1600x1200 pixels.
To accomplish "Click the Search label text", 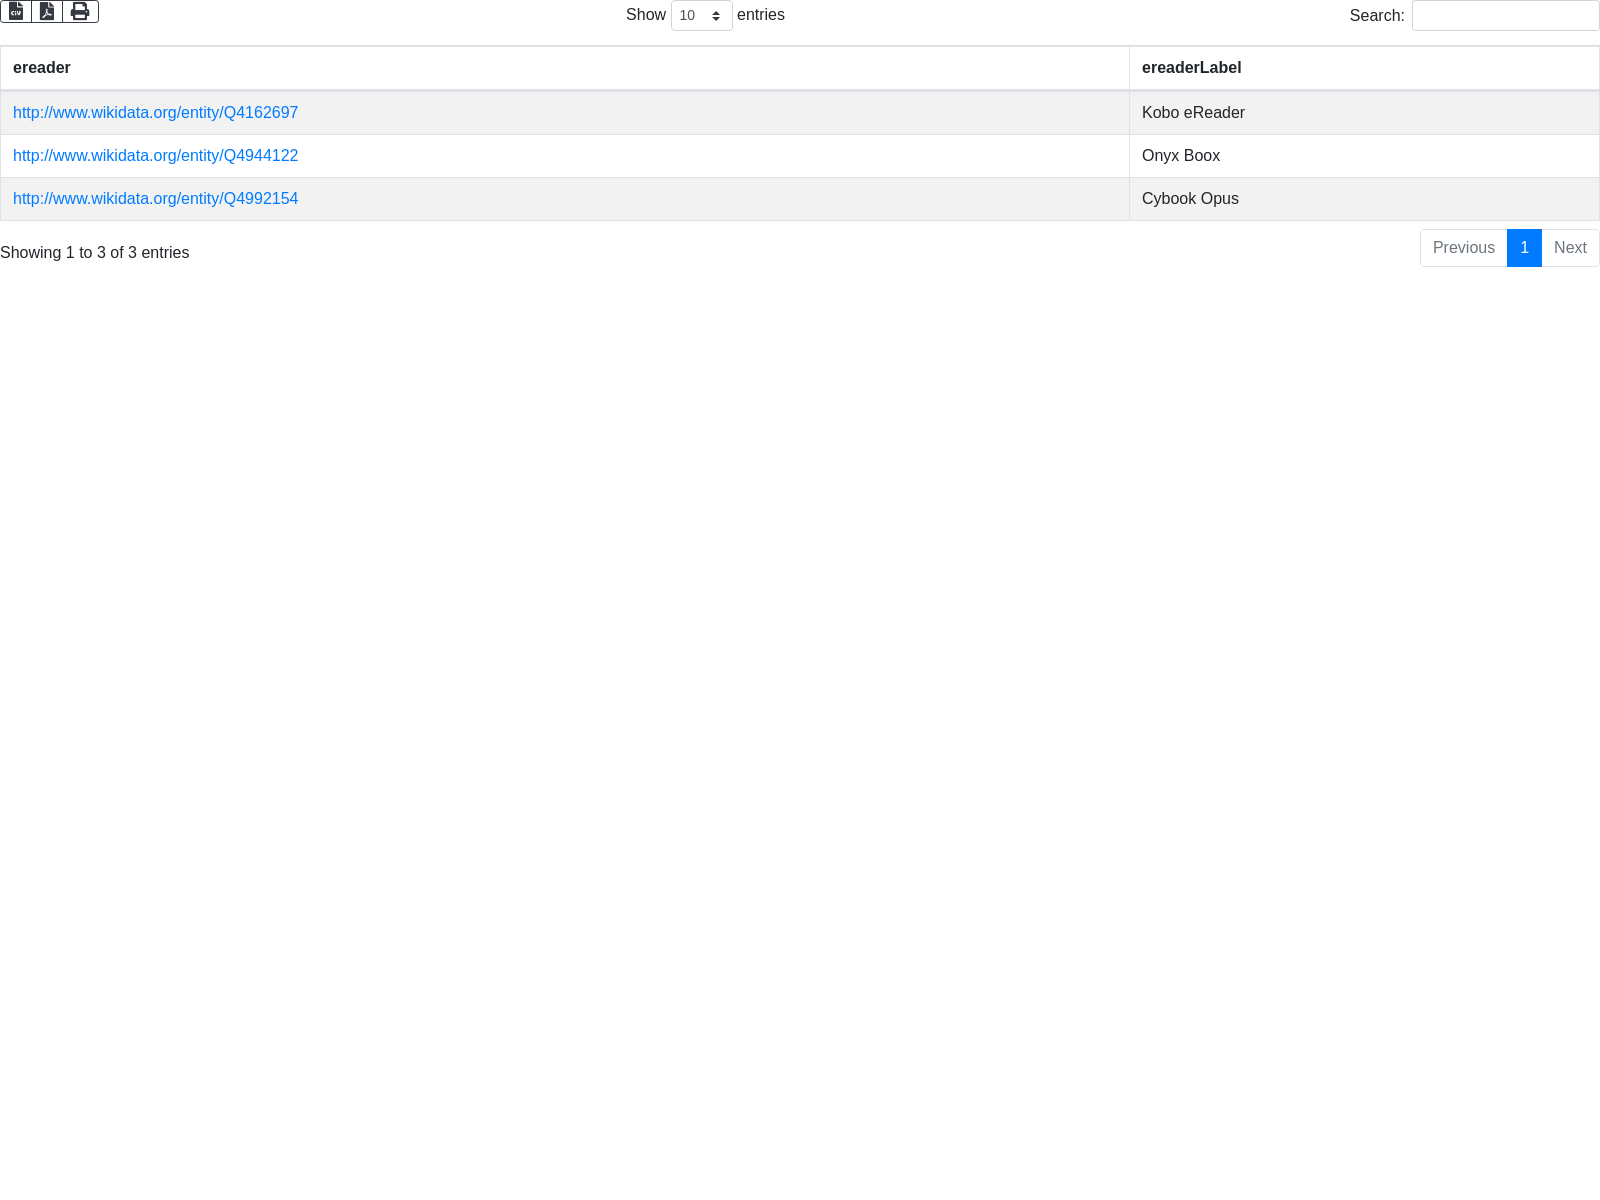I will 1376,16.
